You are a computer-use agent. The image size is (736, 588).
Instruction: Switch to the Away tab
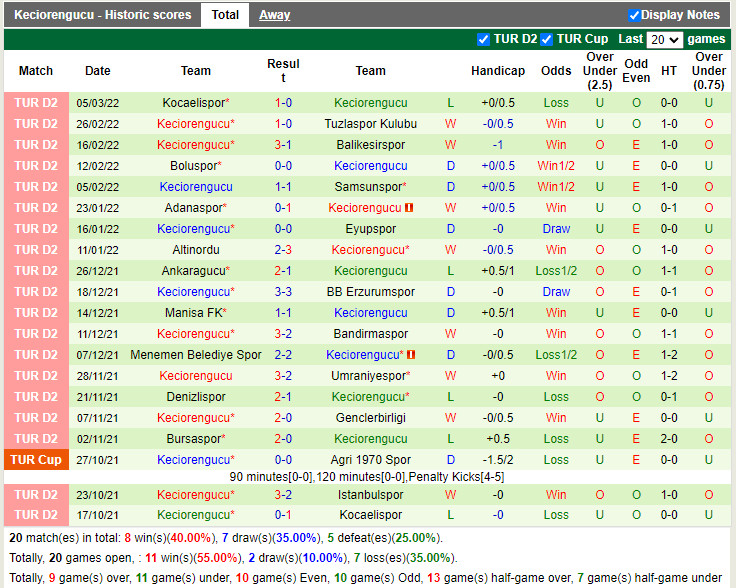click(274, 15)
